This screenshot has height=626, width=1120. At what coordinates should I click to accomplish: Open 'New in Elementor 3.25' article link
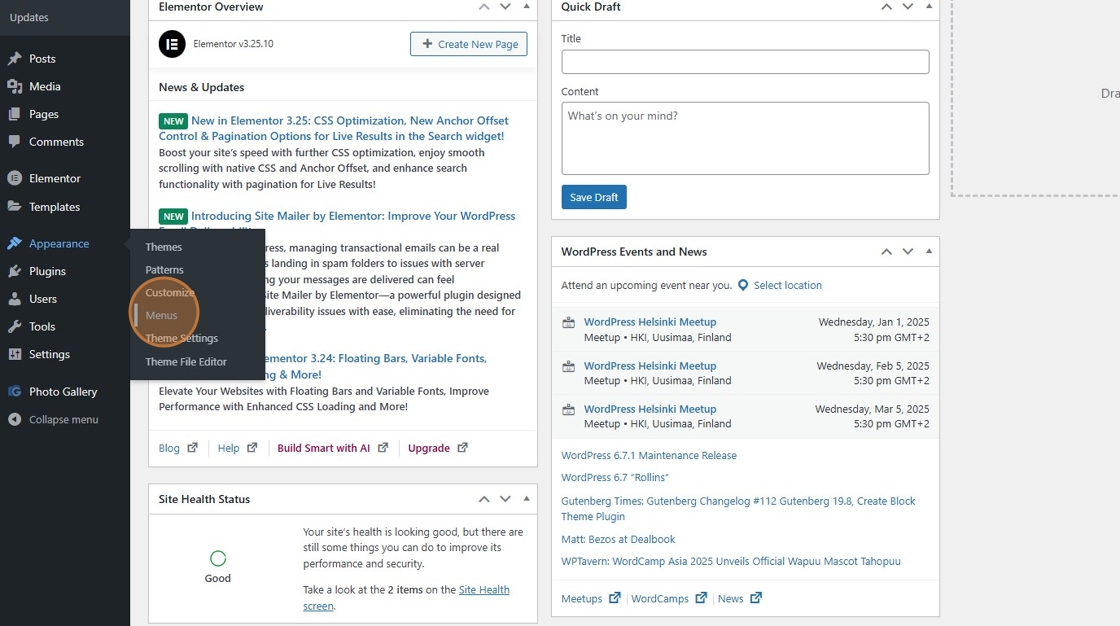point(334,129)
